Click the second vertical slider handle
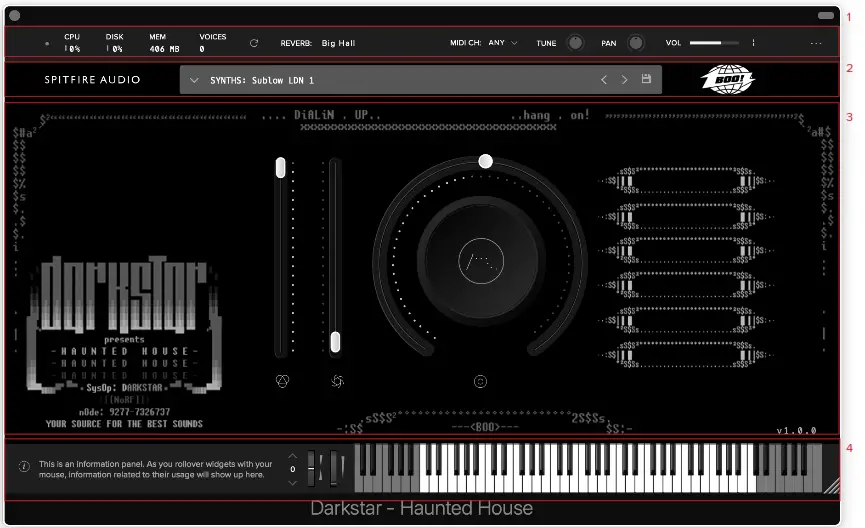 coord(335,342)
